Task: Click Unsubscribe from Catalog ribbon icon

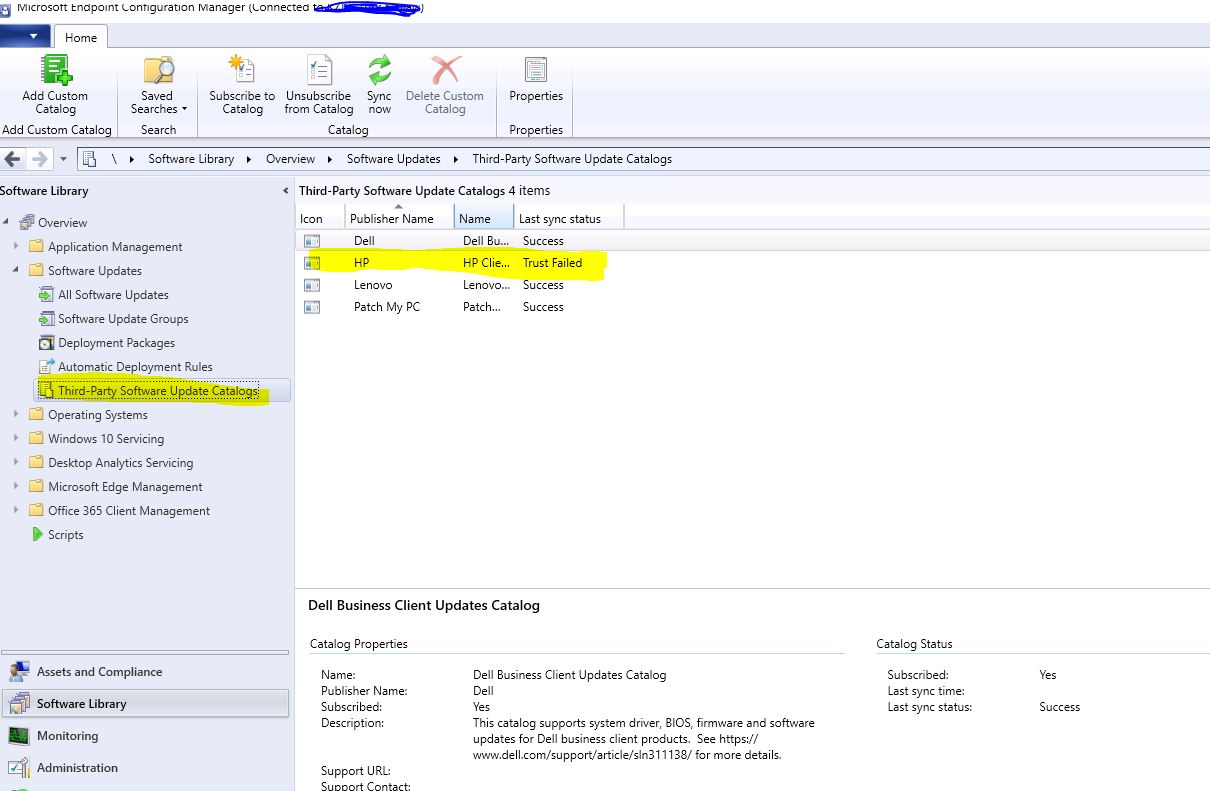Action: [319, 70]
